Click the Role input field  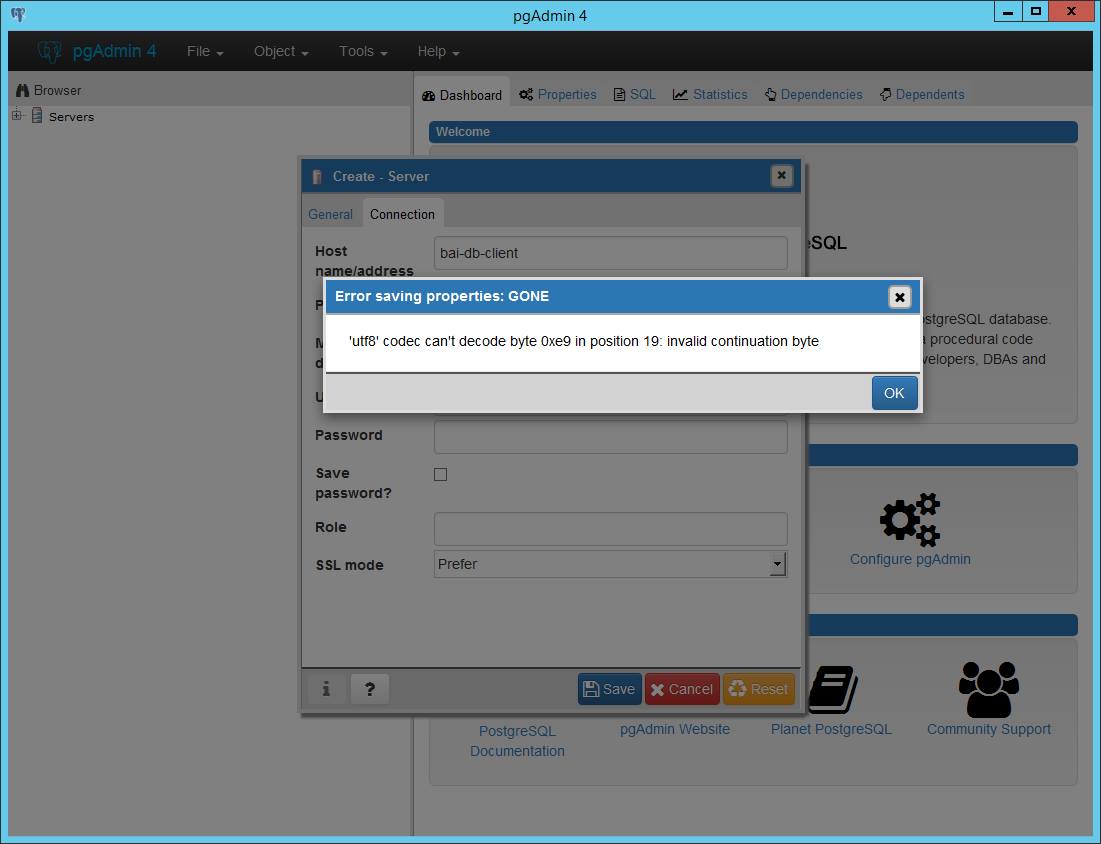(610, 529)
